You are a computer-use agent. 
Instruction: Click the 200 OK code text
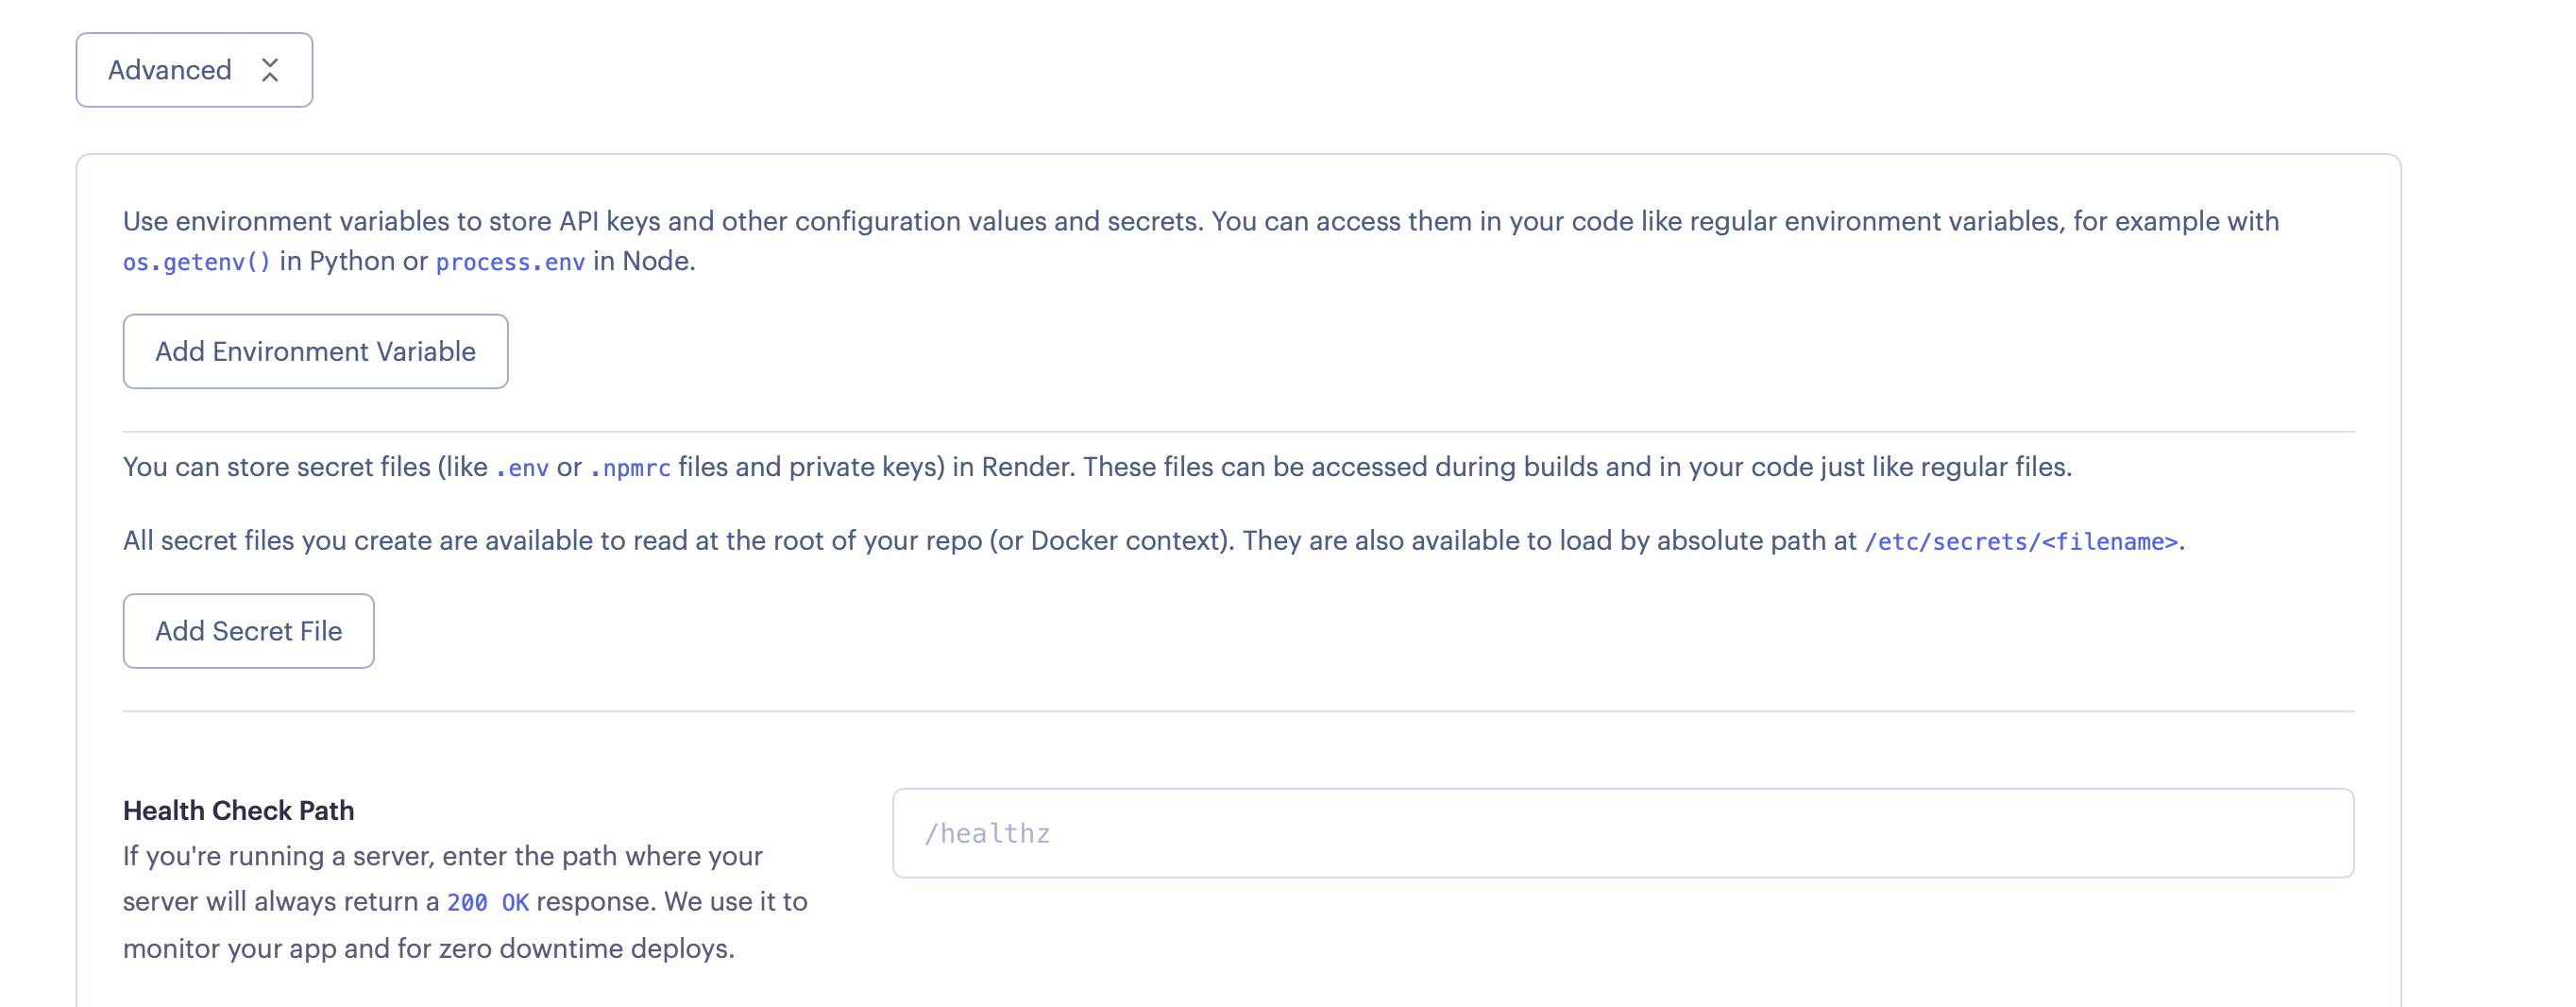[x=488, y=902]
